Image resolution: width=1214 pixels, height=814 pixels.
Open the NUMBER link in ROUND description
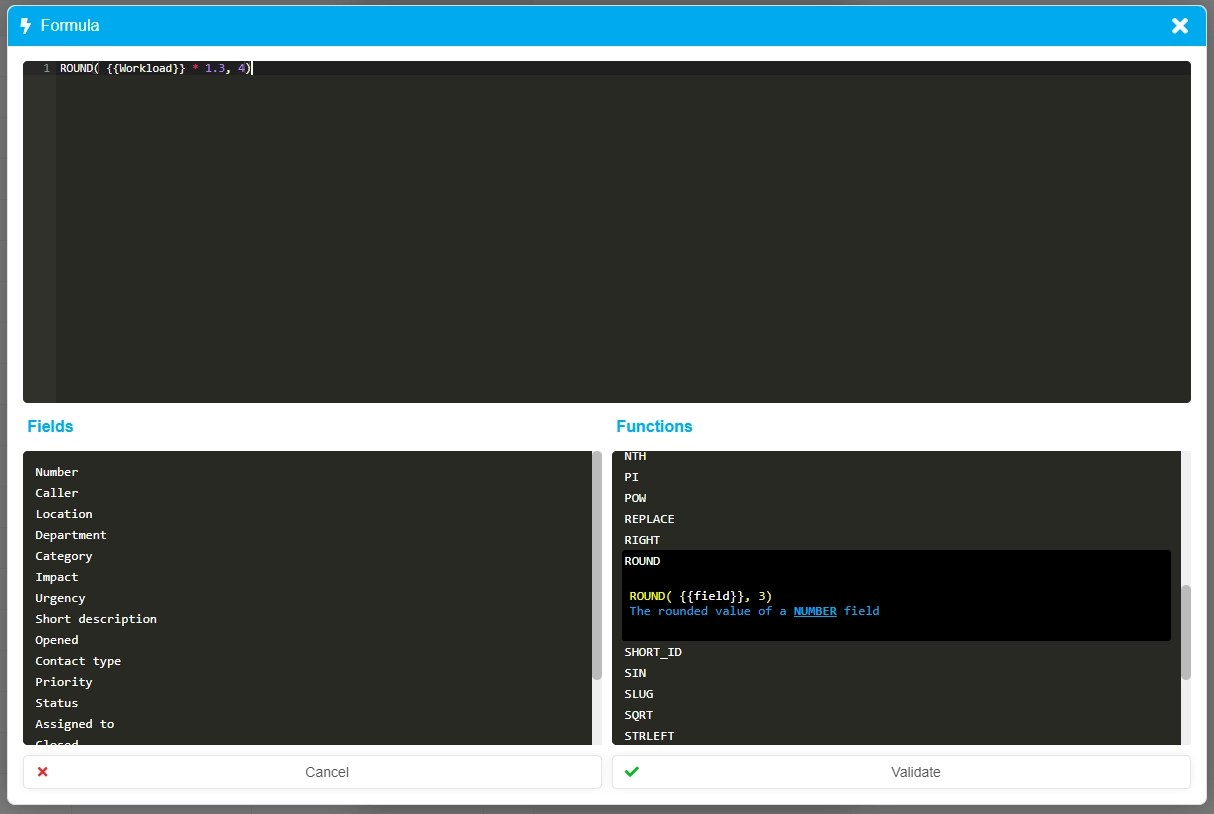tap(814, 611)
